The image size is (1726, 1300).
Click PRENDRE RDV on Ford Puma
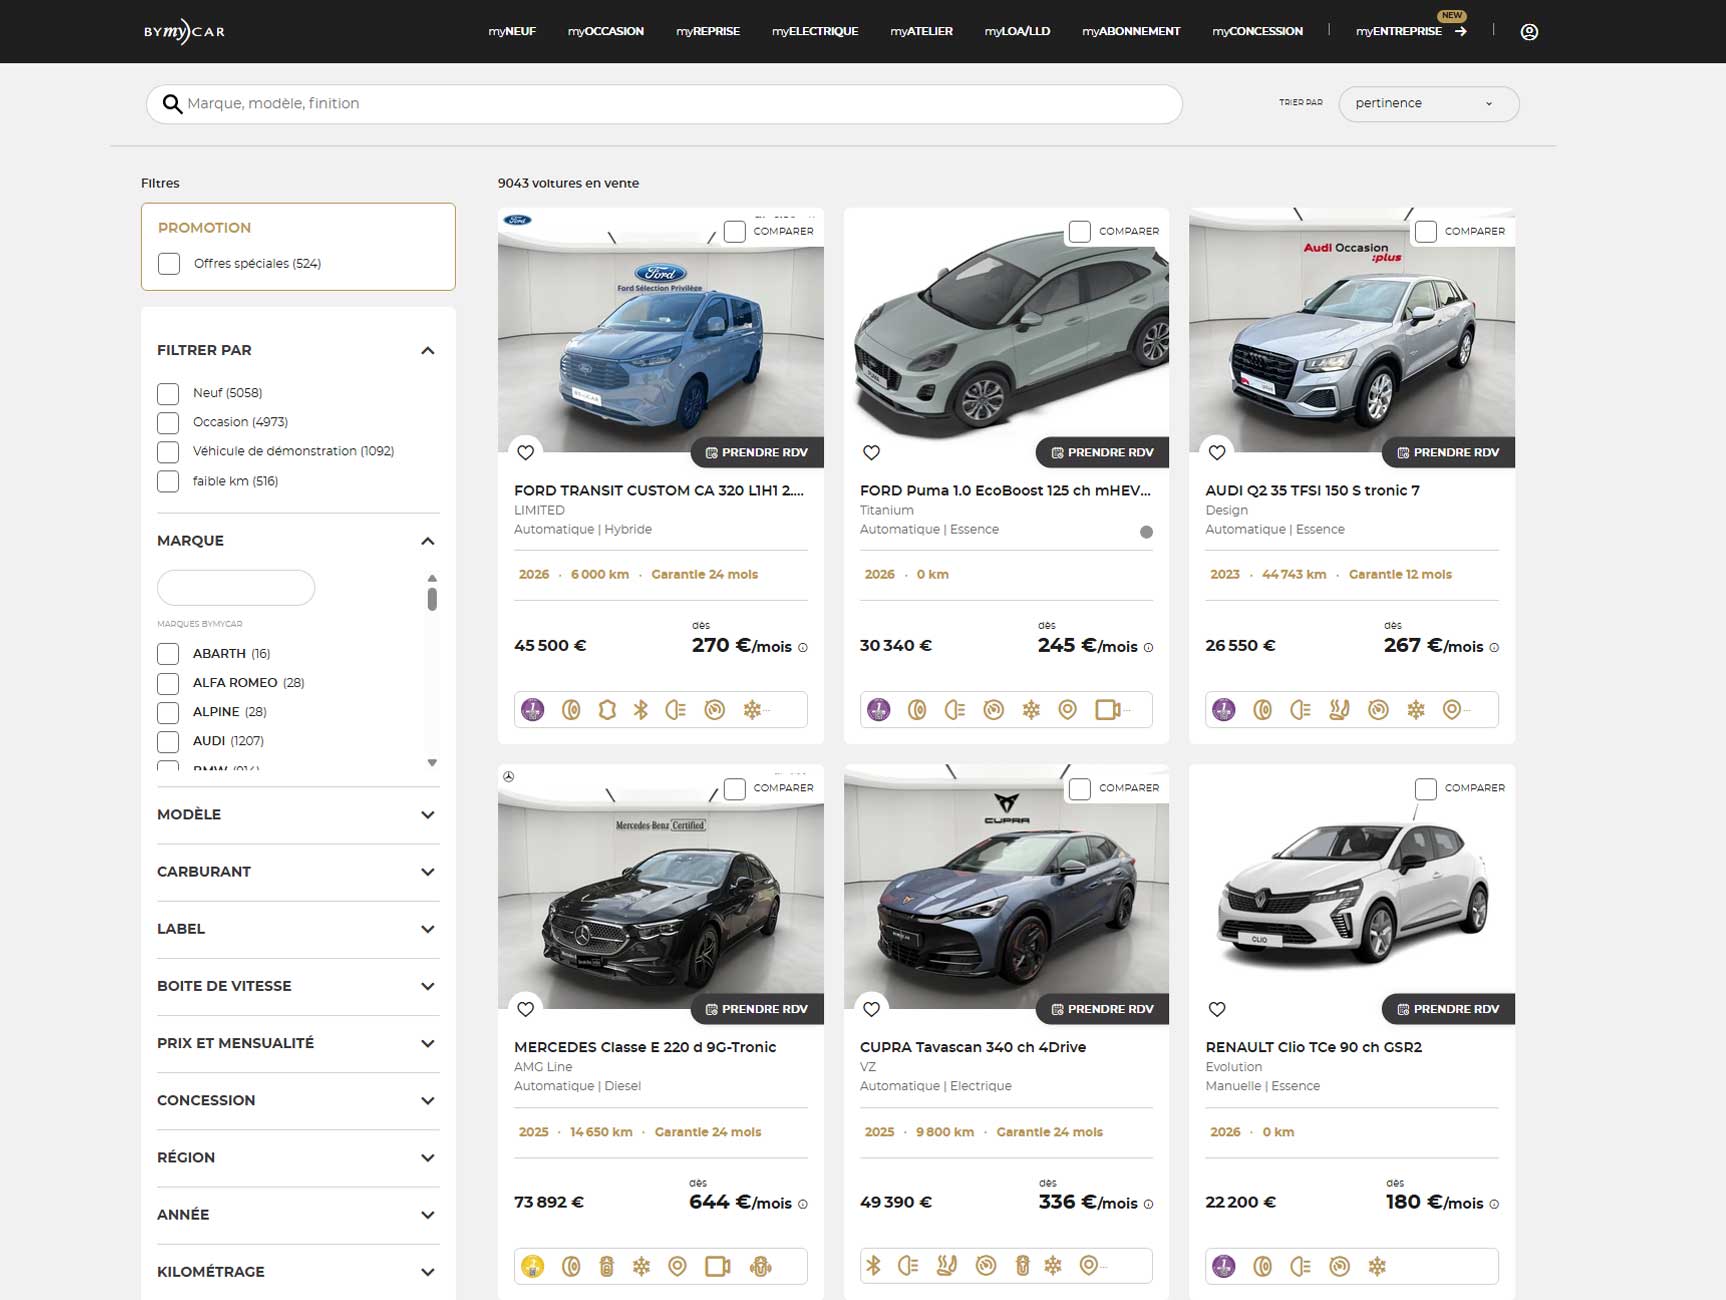pos(1101,453)
